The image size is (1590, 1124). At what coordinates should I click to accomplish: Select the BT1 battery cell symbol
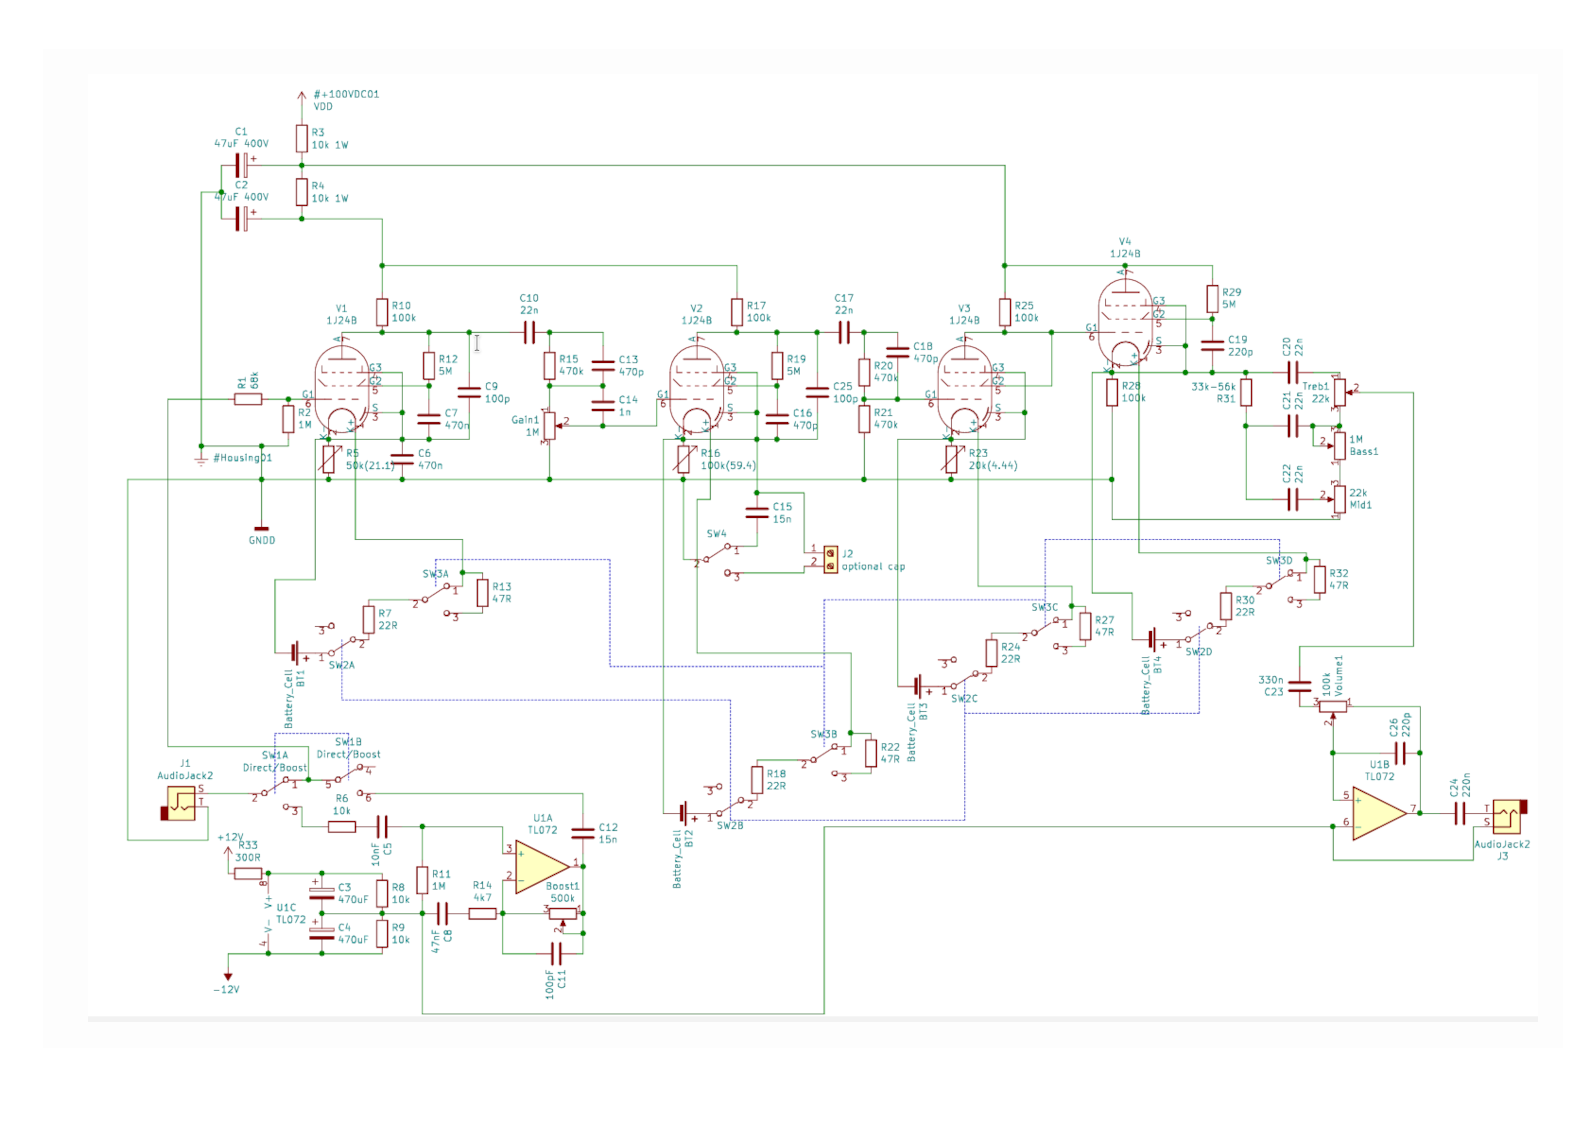(x=297, y=653)
